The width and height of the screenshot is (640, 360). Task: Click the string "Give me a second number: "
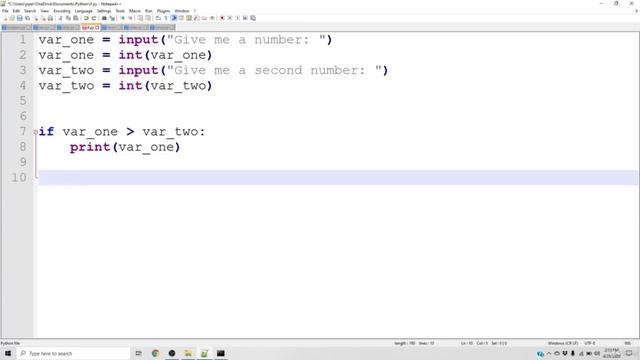(x=274, y=70)
